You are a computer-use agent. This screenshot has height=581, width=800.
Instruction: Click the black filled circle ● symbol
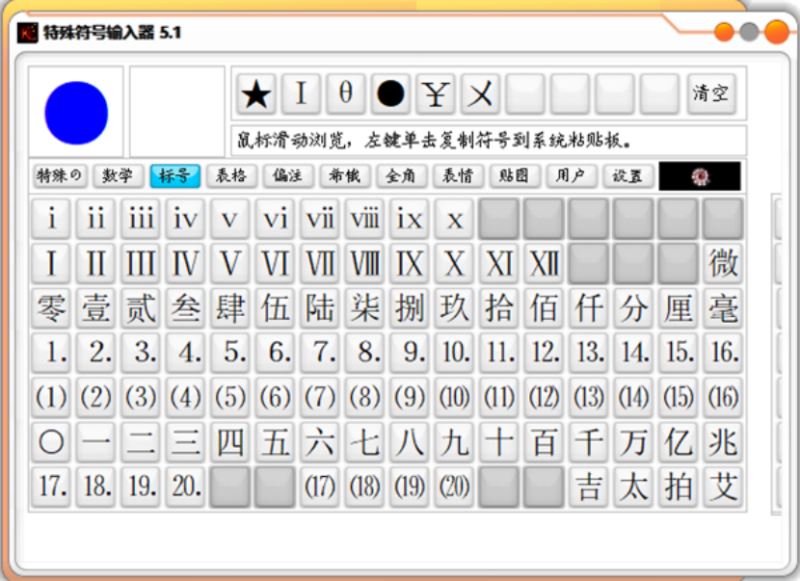pyautogui.click(x=390, y=94)
